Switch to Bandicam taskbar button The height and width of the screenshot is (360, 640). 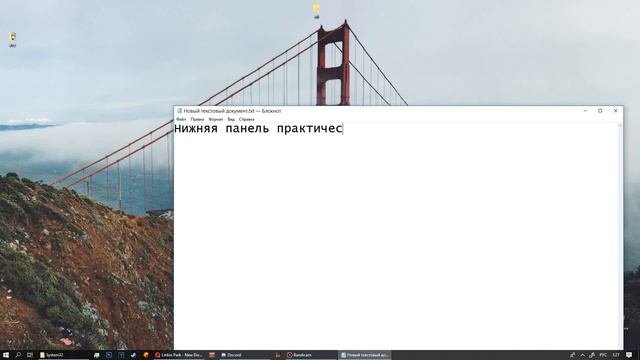[x=310, y=355]
